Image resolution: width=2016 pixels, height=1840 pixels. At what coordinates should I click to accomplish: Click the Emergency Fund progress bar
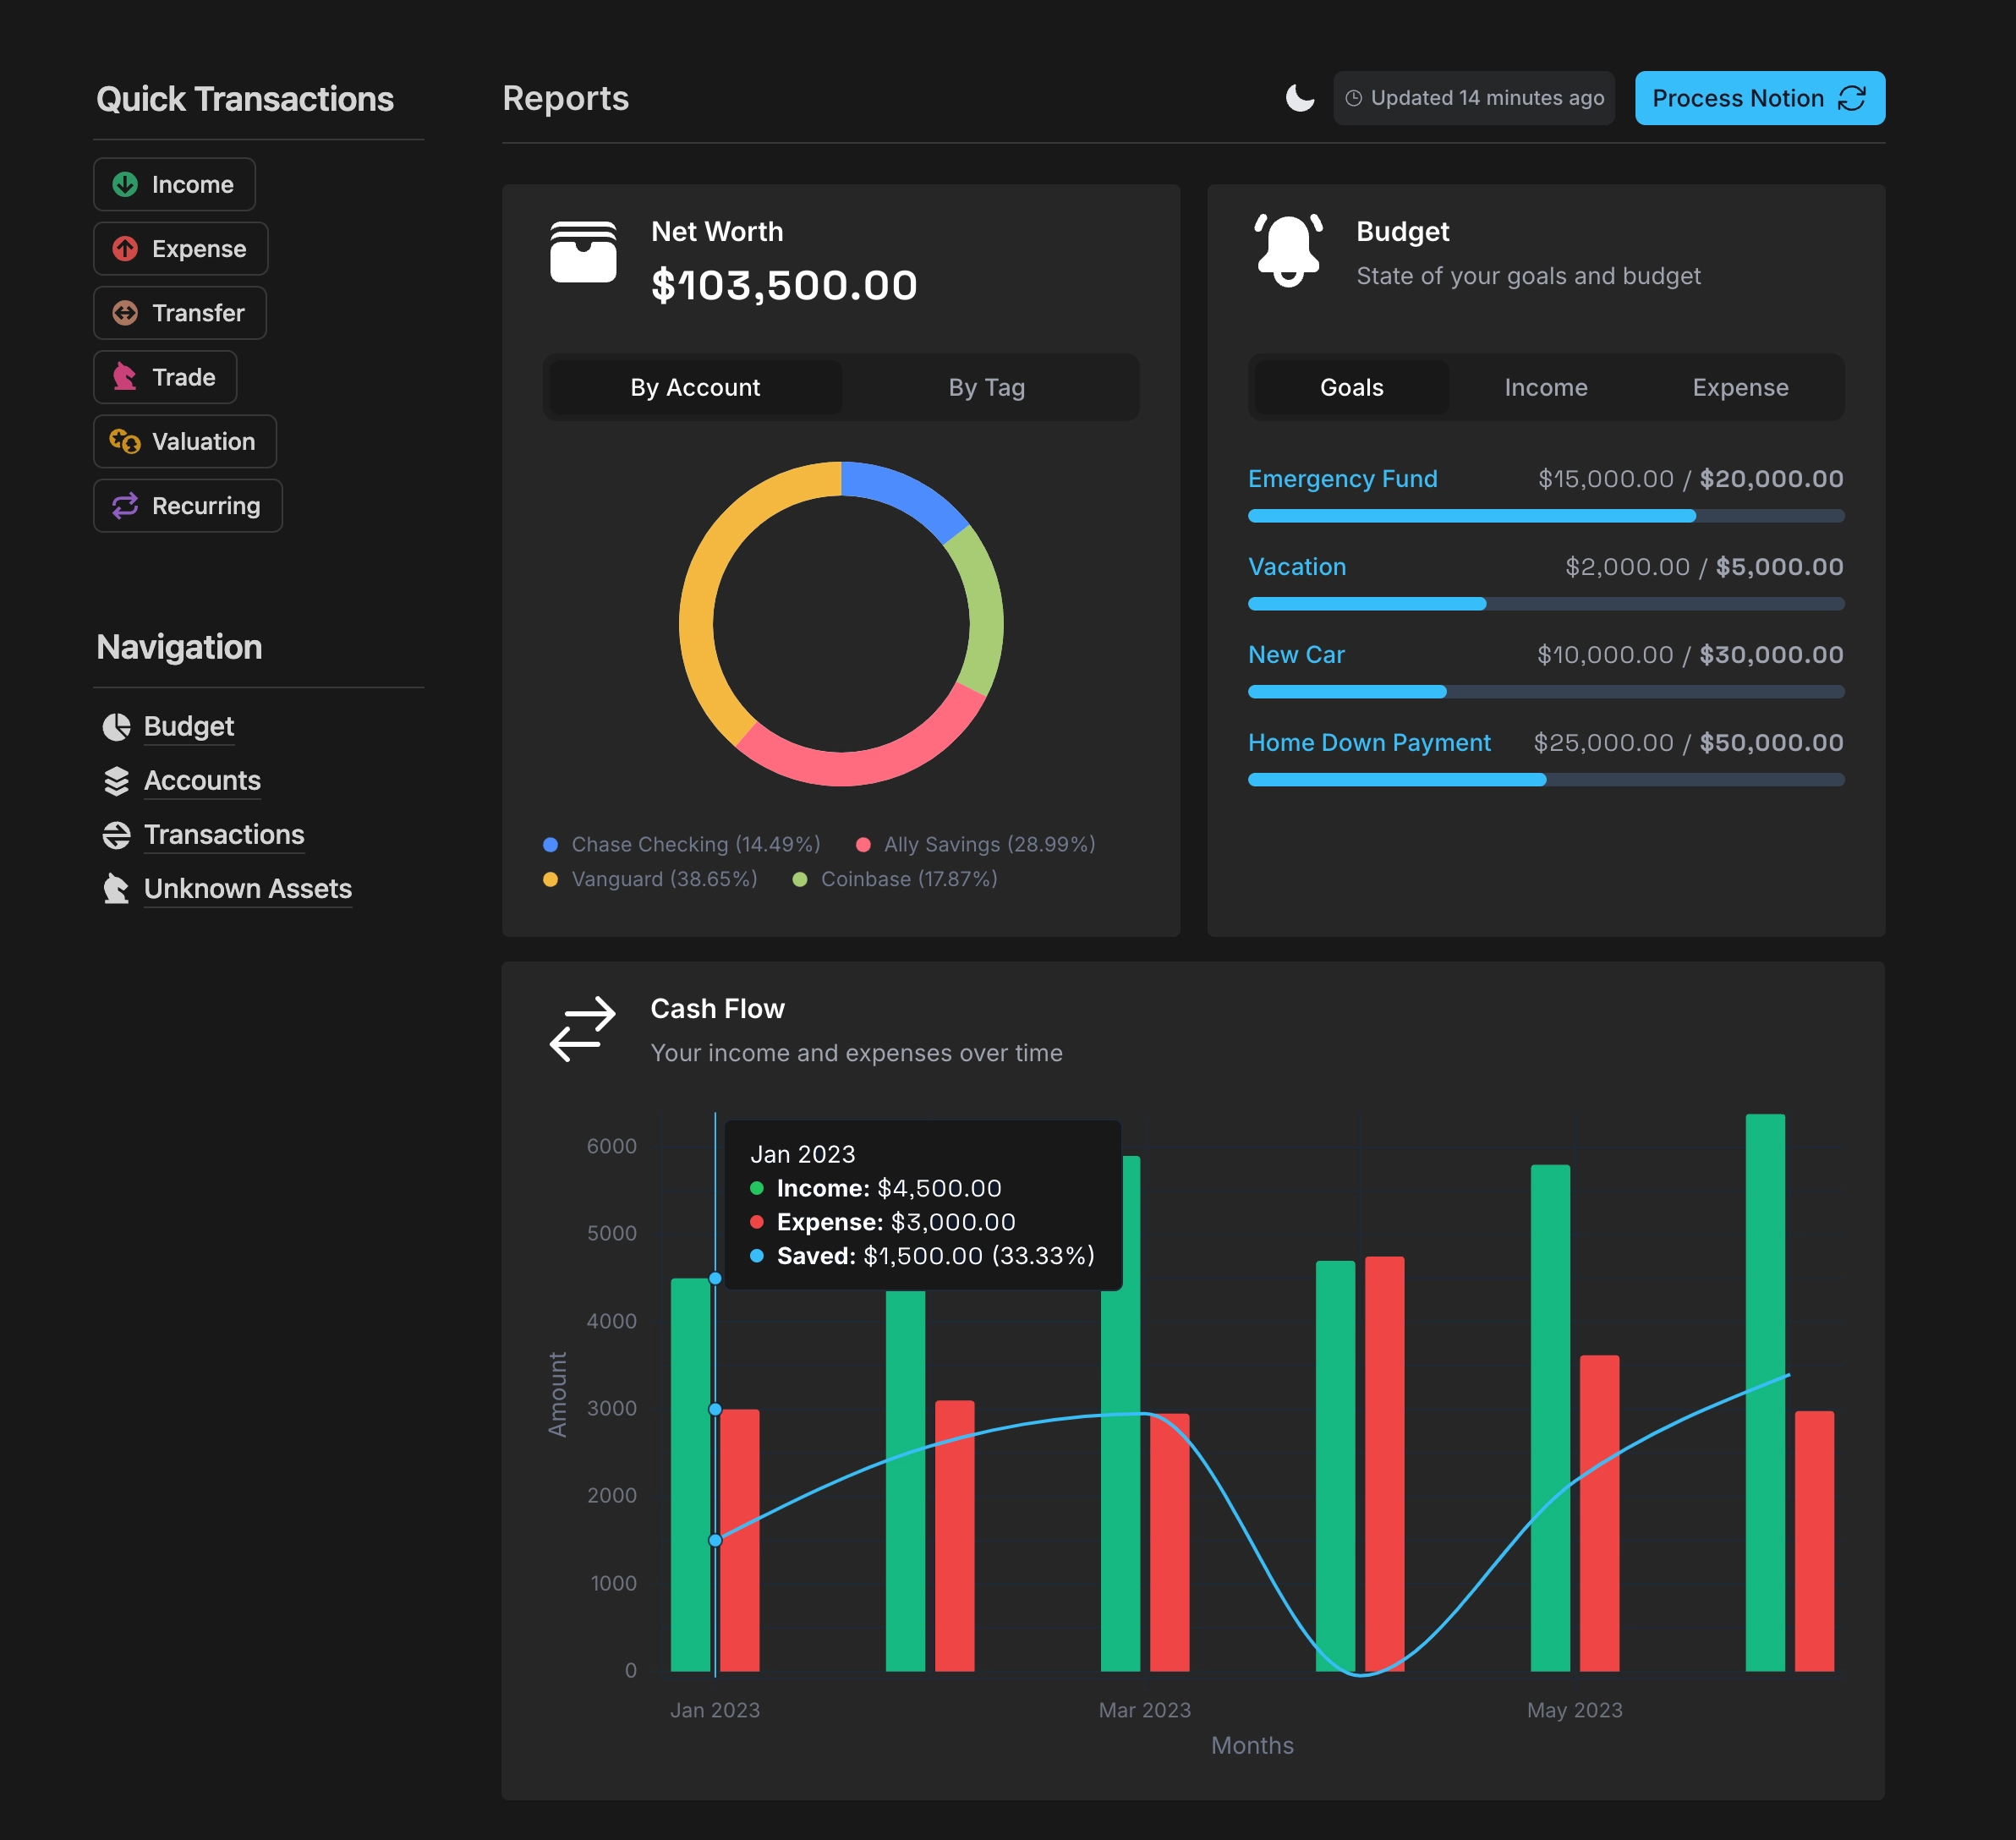pyautogui.click(x=1545, y=516)
